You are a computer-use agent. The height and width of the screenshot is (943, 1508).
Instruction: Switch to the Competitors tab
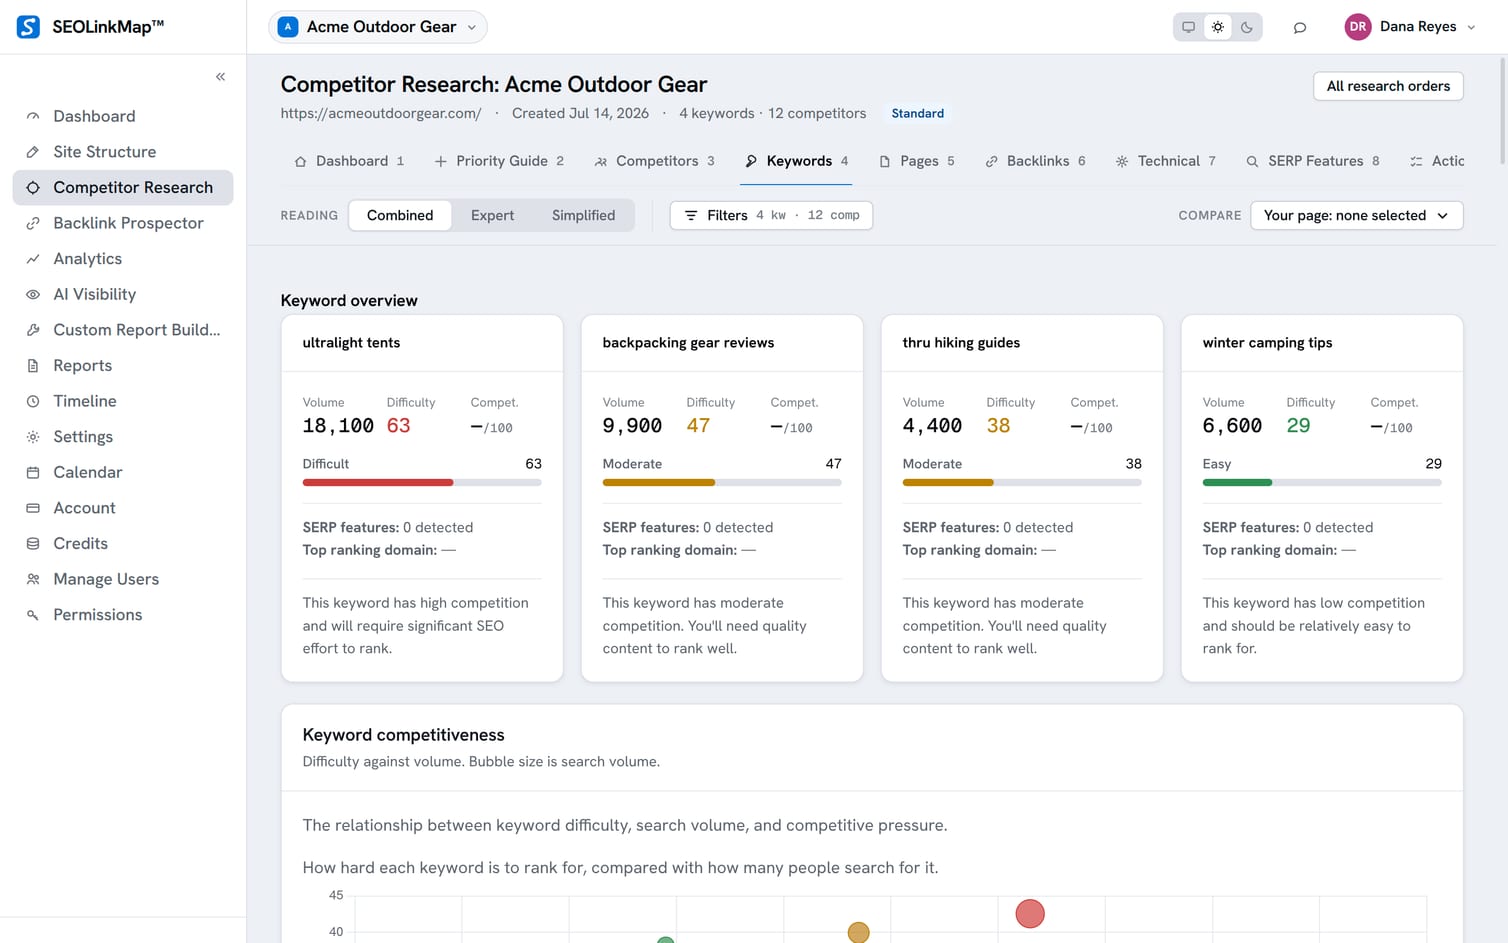[654, 161]
